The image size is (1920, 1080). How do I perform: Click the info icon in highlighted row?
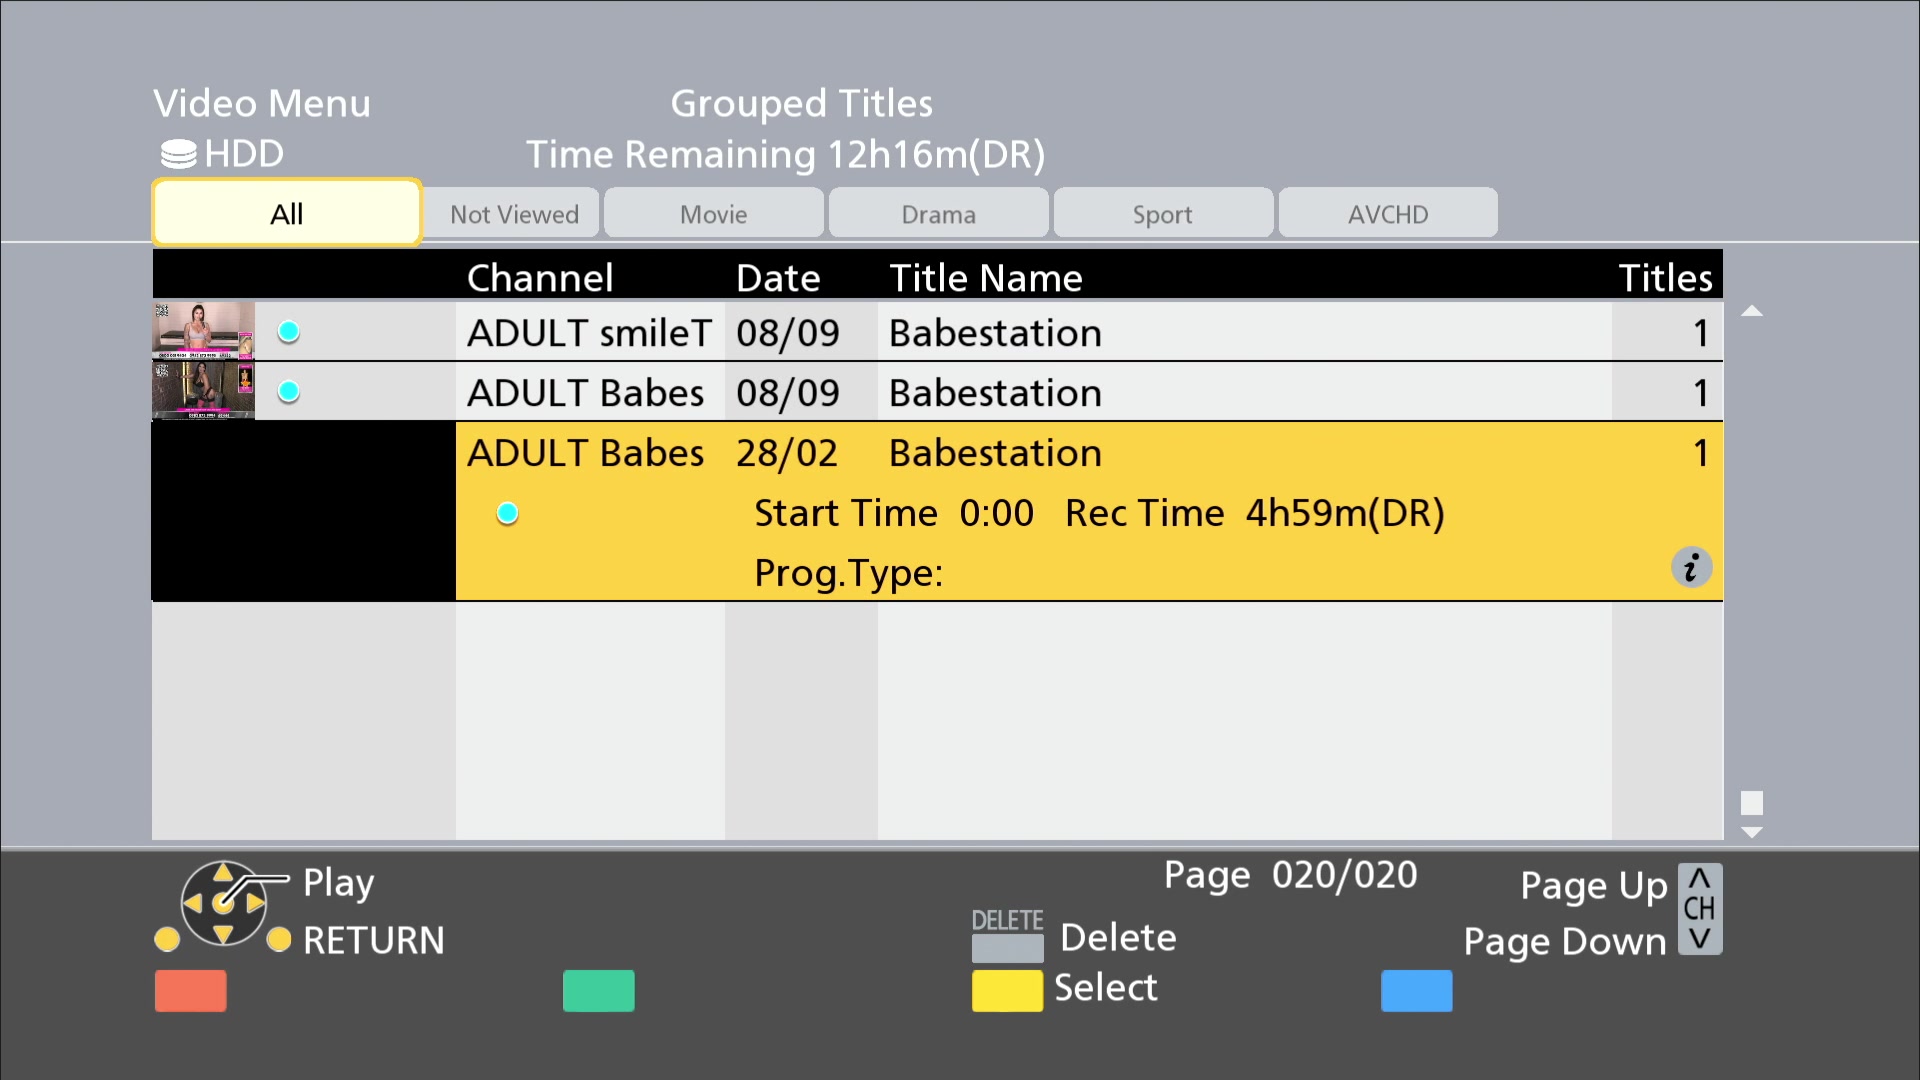point(1691,568)
